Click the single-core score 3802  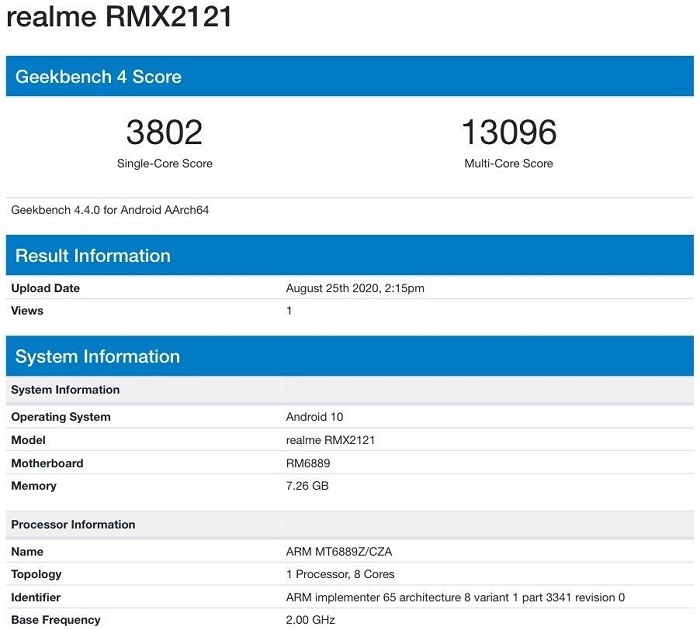tap(164, 132)
